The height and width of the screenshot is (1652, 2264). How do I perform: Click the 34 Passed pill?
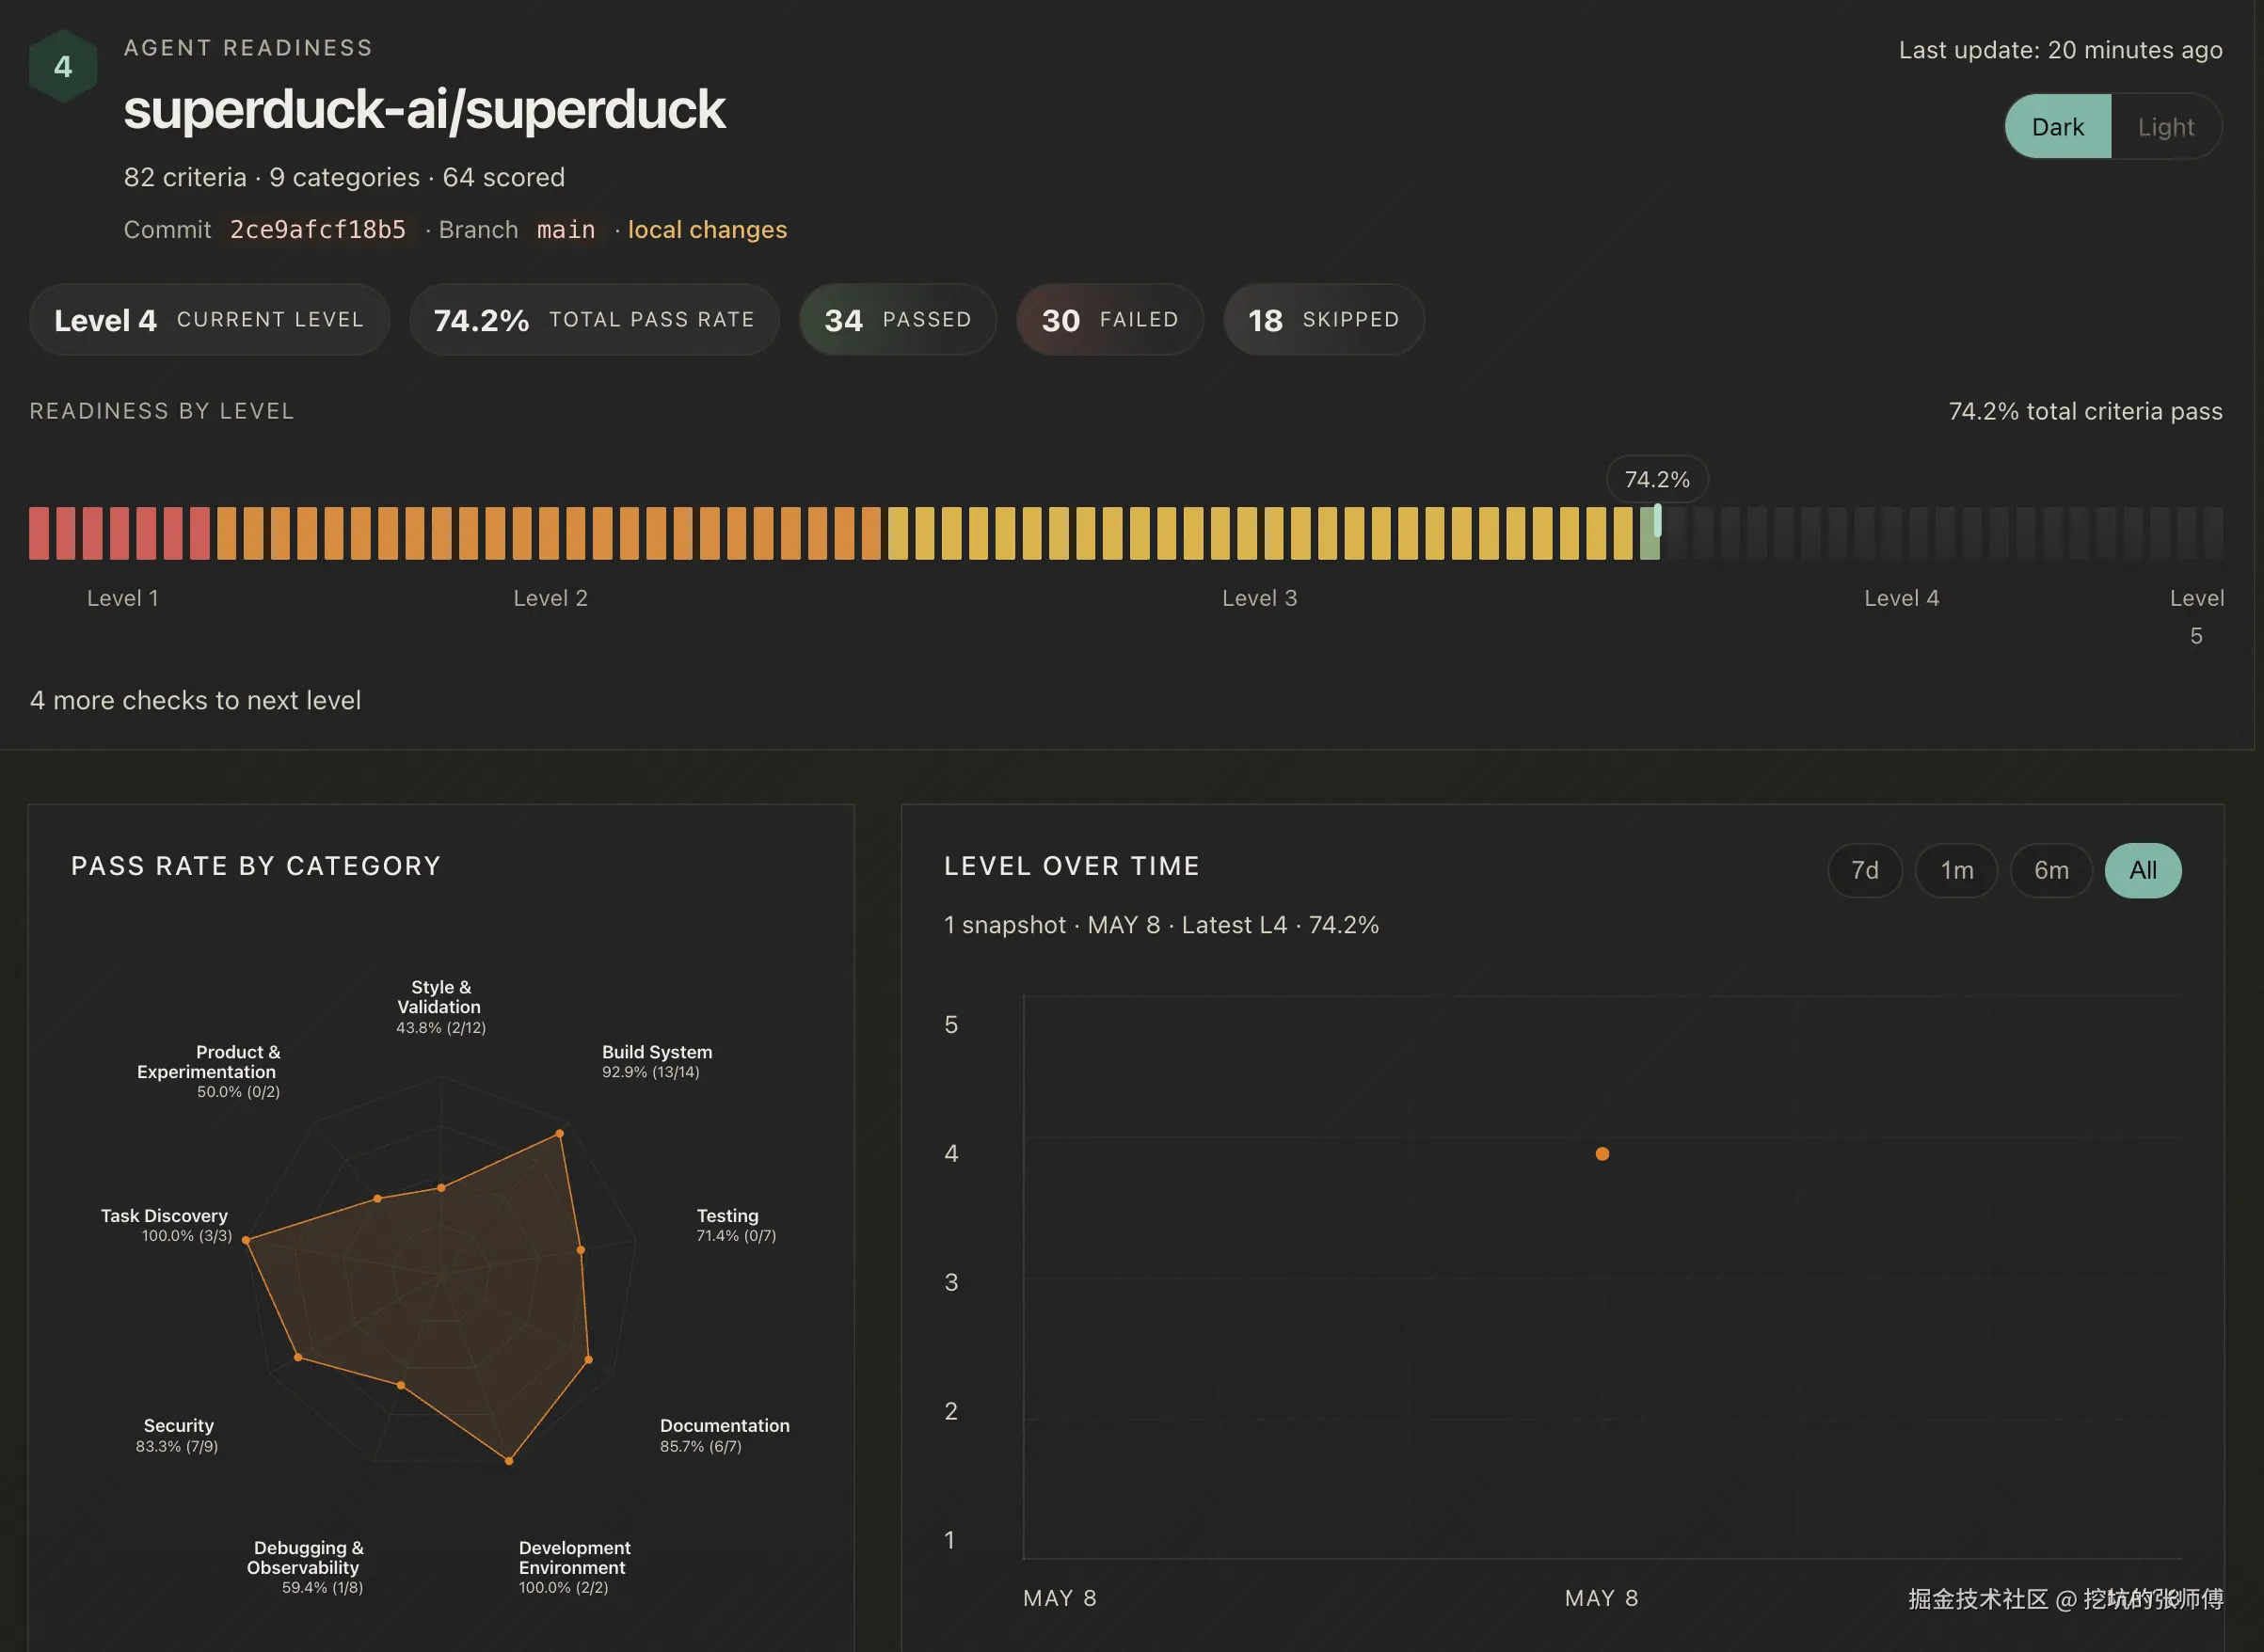[897, 320]
